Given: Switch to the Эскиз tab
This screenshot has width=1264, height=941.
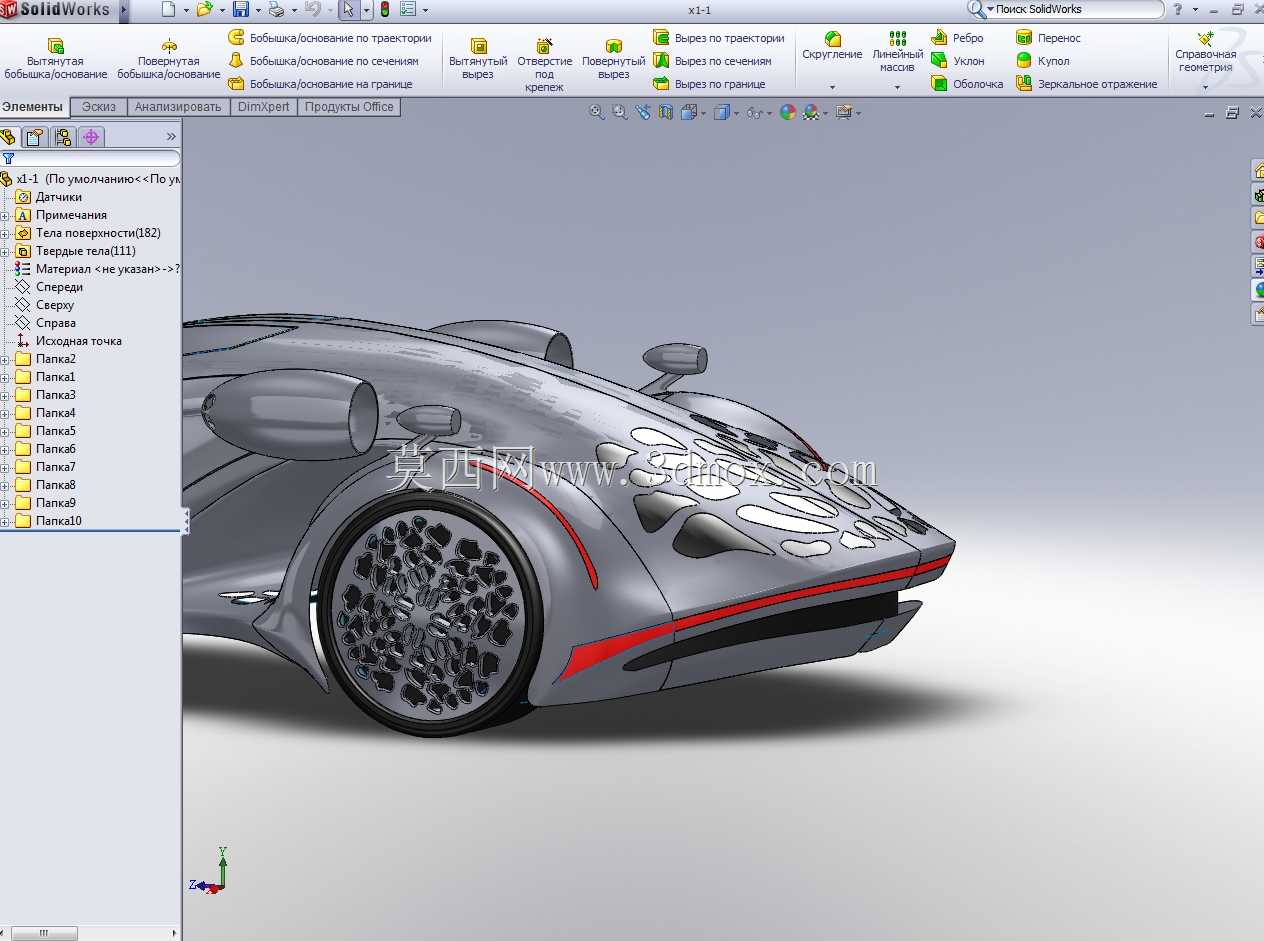Looking at the screenshot, I should (99, 107).
